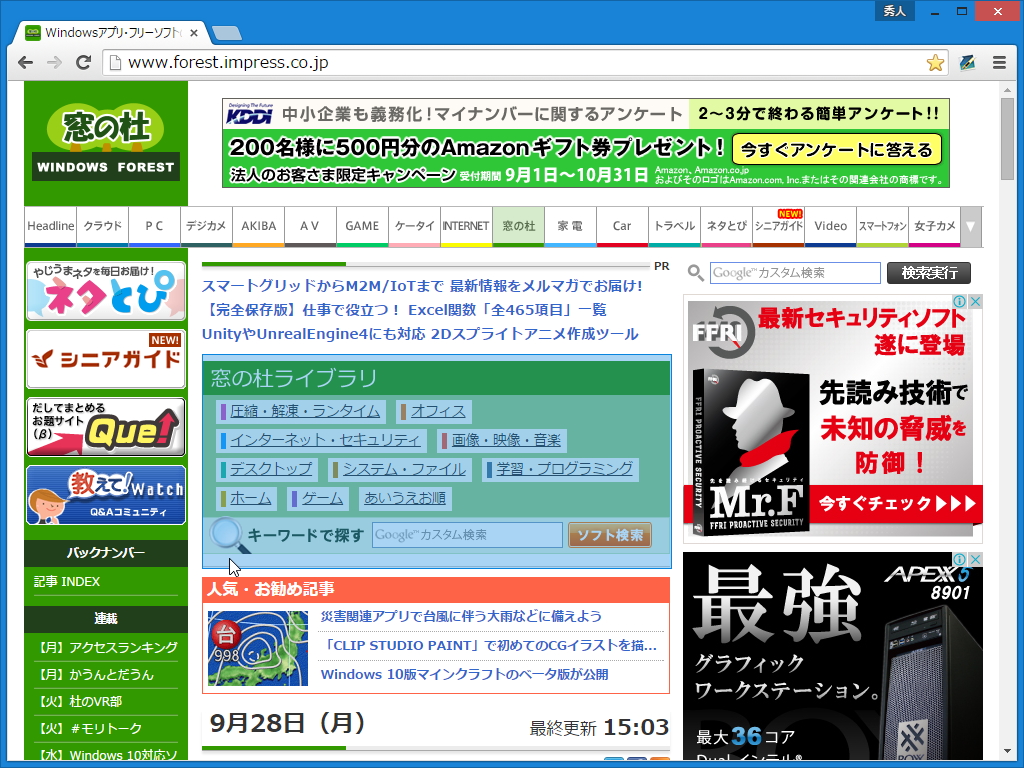Switch to the AKIBA tab
The height and width of the screenshot is (768, 1024).
(259, 226)
